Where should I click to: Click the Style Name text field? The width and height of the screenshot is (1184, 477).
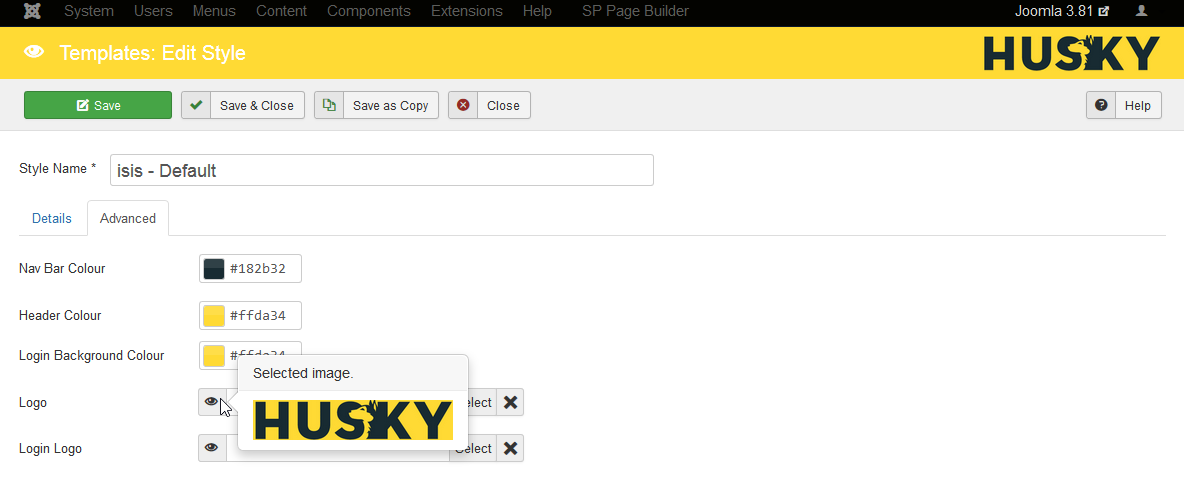[381, 170]
